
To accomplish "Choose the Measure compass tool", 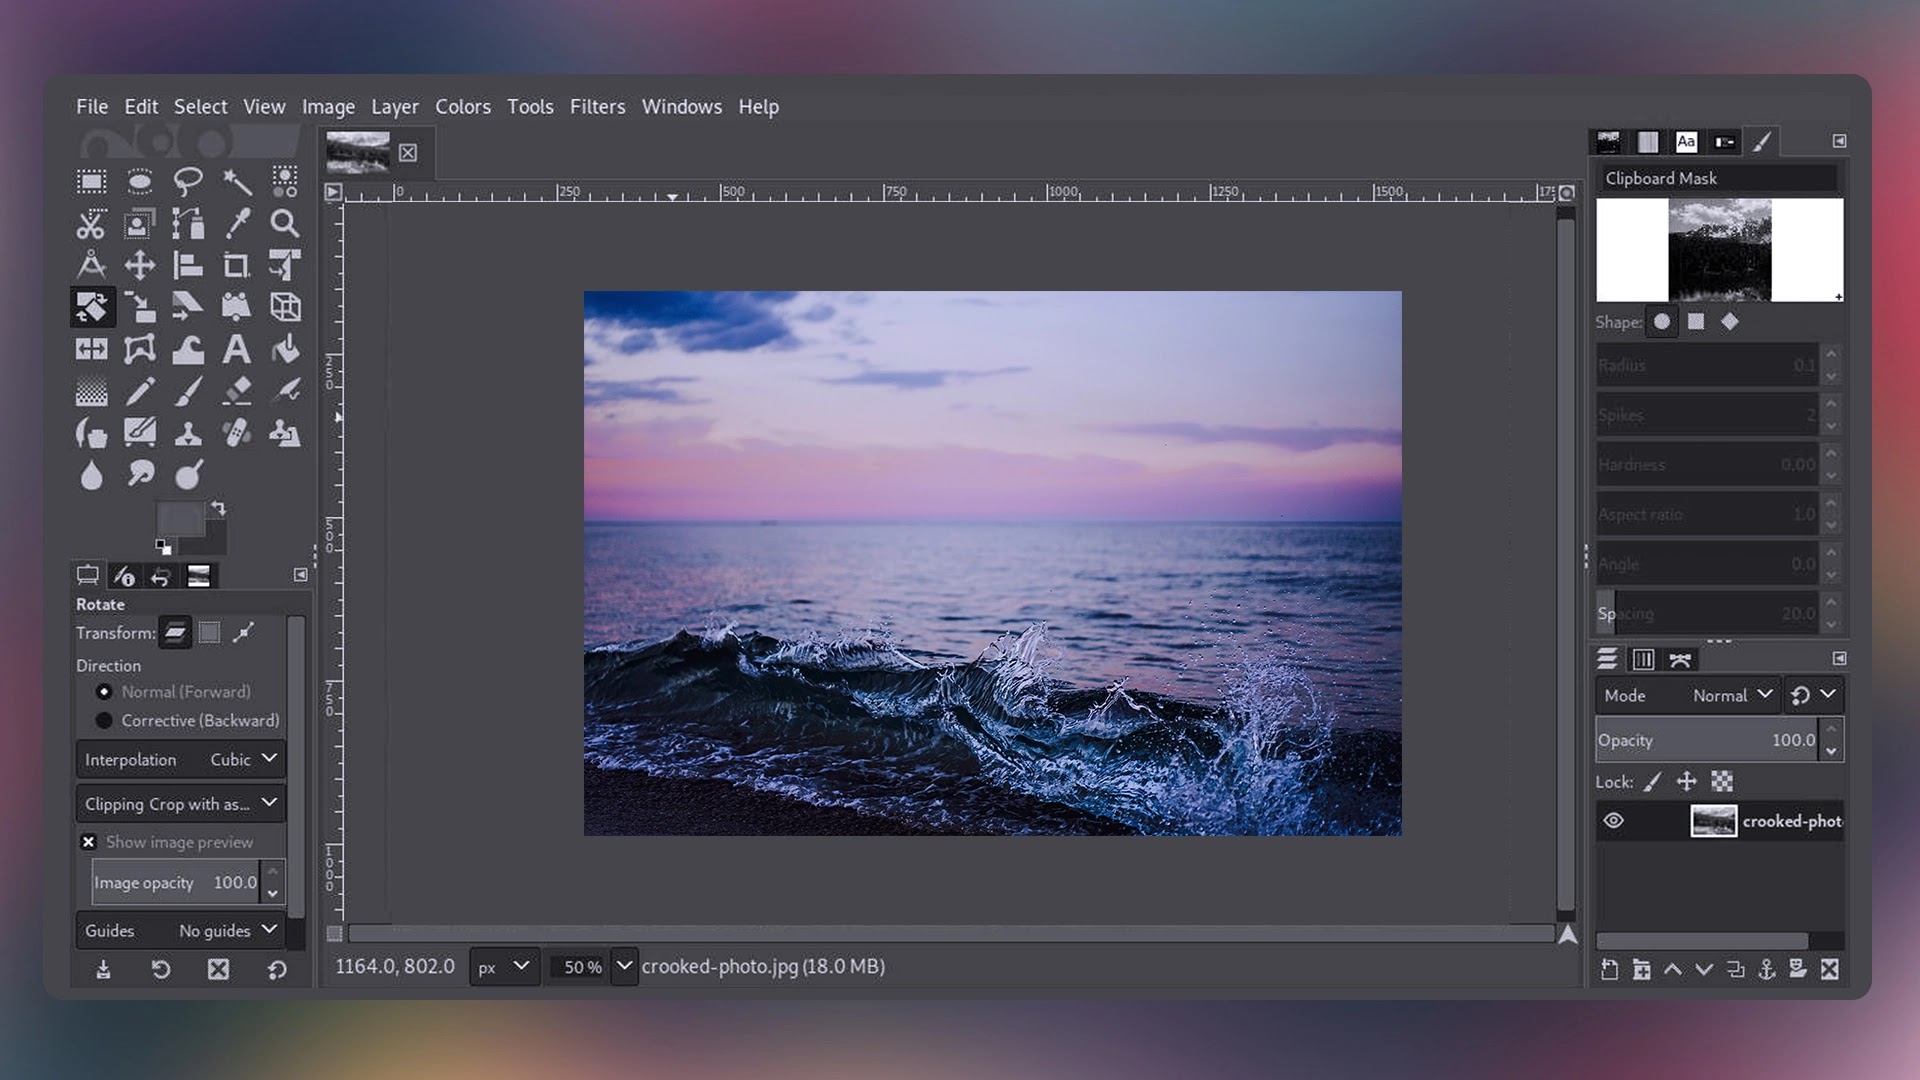I will (x=91, y=265).
